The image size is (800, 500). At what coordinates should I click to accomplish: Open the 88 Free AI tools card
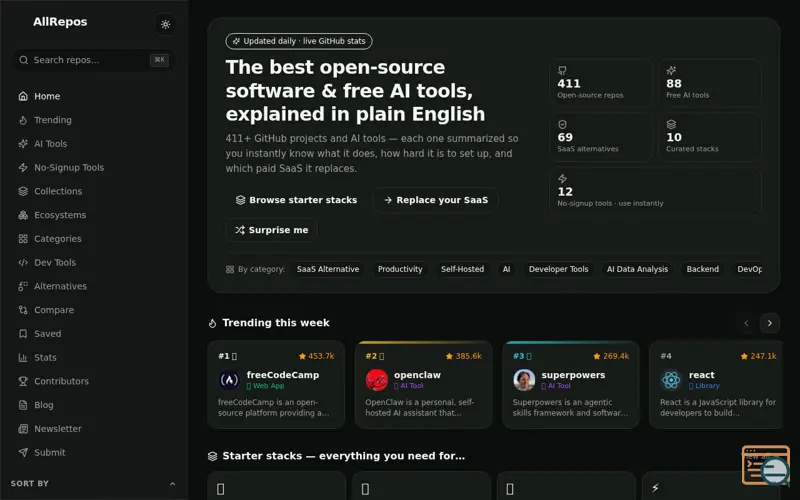pos(710,83)
